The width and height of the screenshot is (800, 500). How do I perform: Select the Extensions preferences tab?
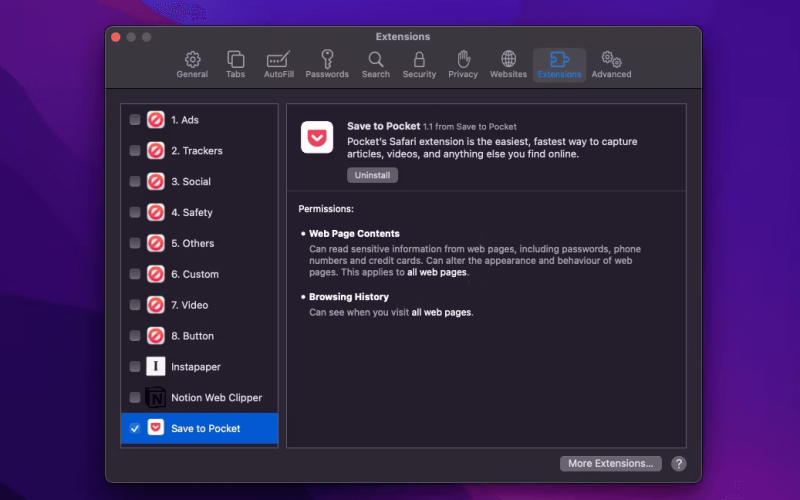tap(559, 64)
